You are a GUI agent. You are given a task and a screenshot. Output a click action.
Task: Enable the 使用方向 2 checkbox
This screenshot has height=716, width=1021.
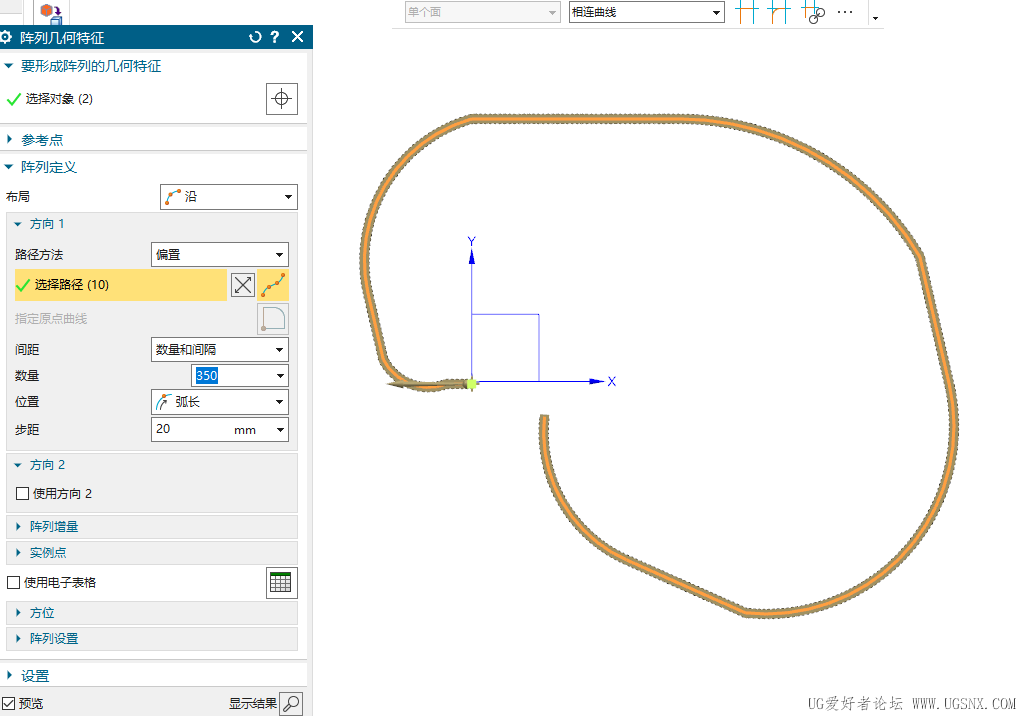22,493
